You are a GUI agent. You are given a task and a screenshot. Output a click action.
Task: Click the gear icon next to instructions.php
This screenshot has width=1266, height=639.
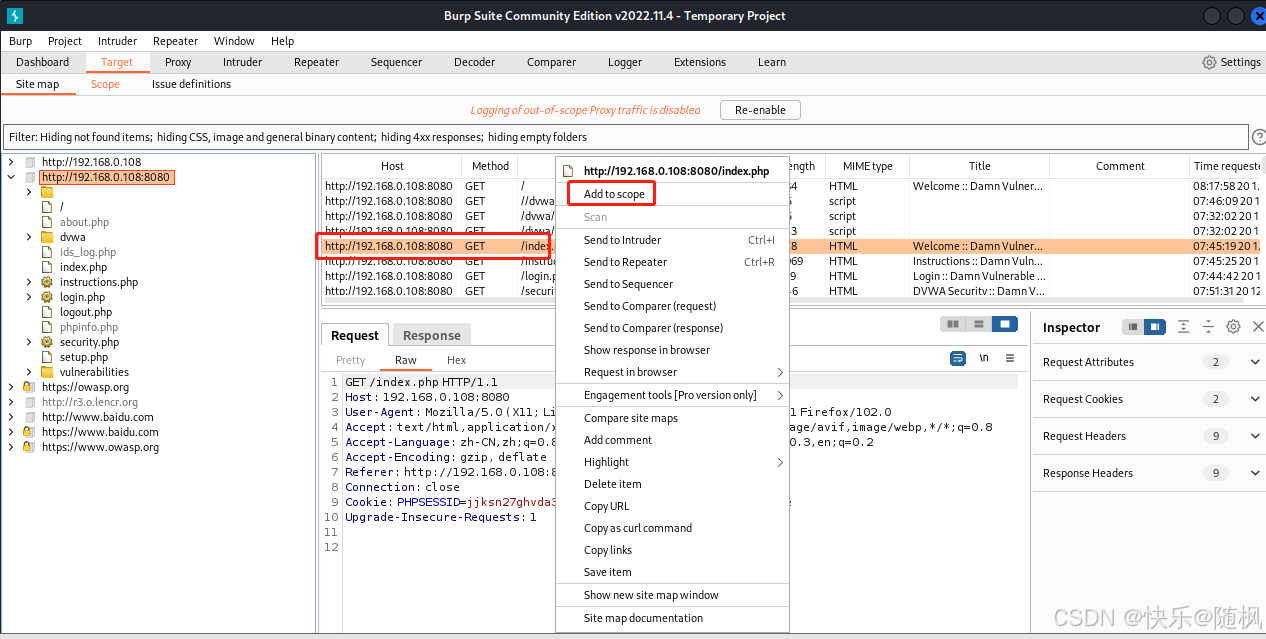(46, 282)
